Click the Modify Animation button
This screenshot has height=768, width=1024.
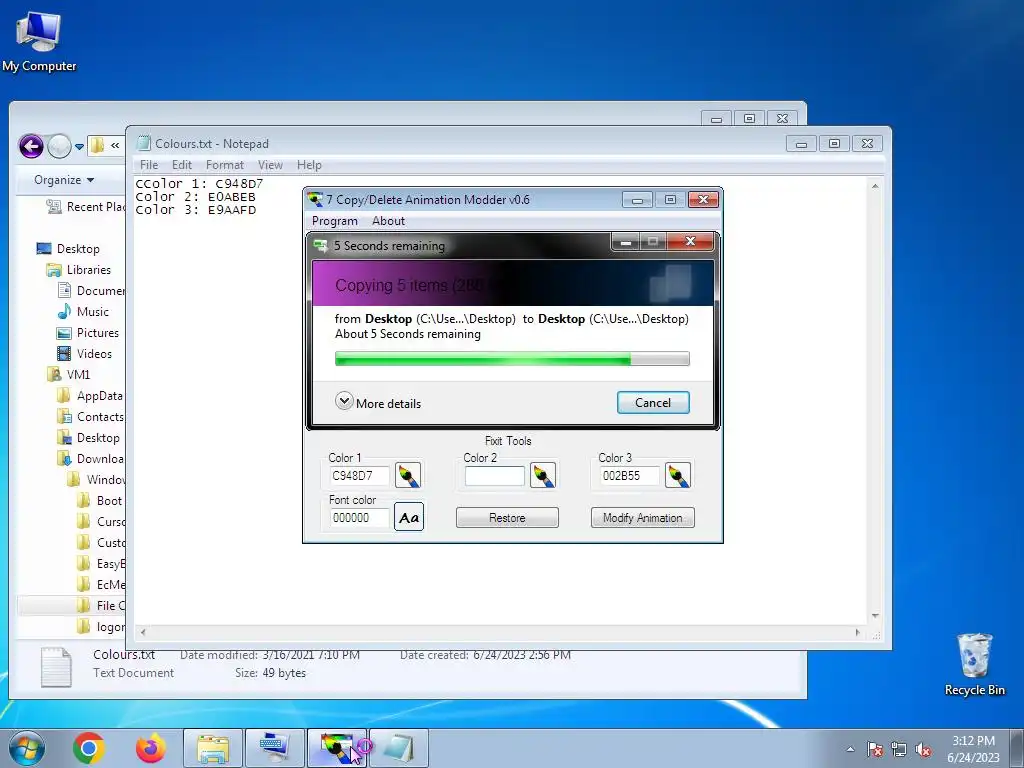643,517
